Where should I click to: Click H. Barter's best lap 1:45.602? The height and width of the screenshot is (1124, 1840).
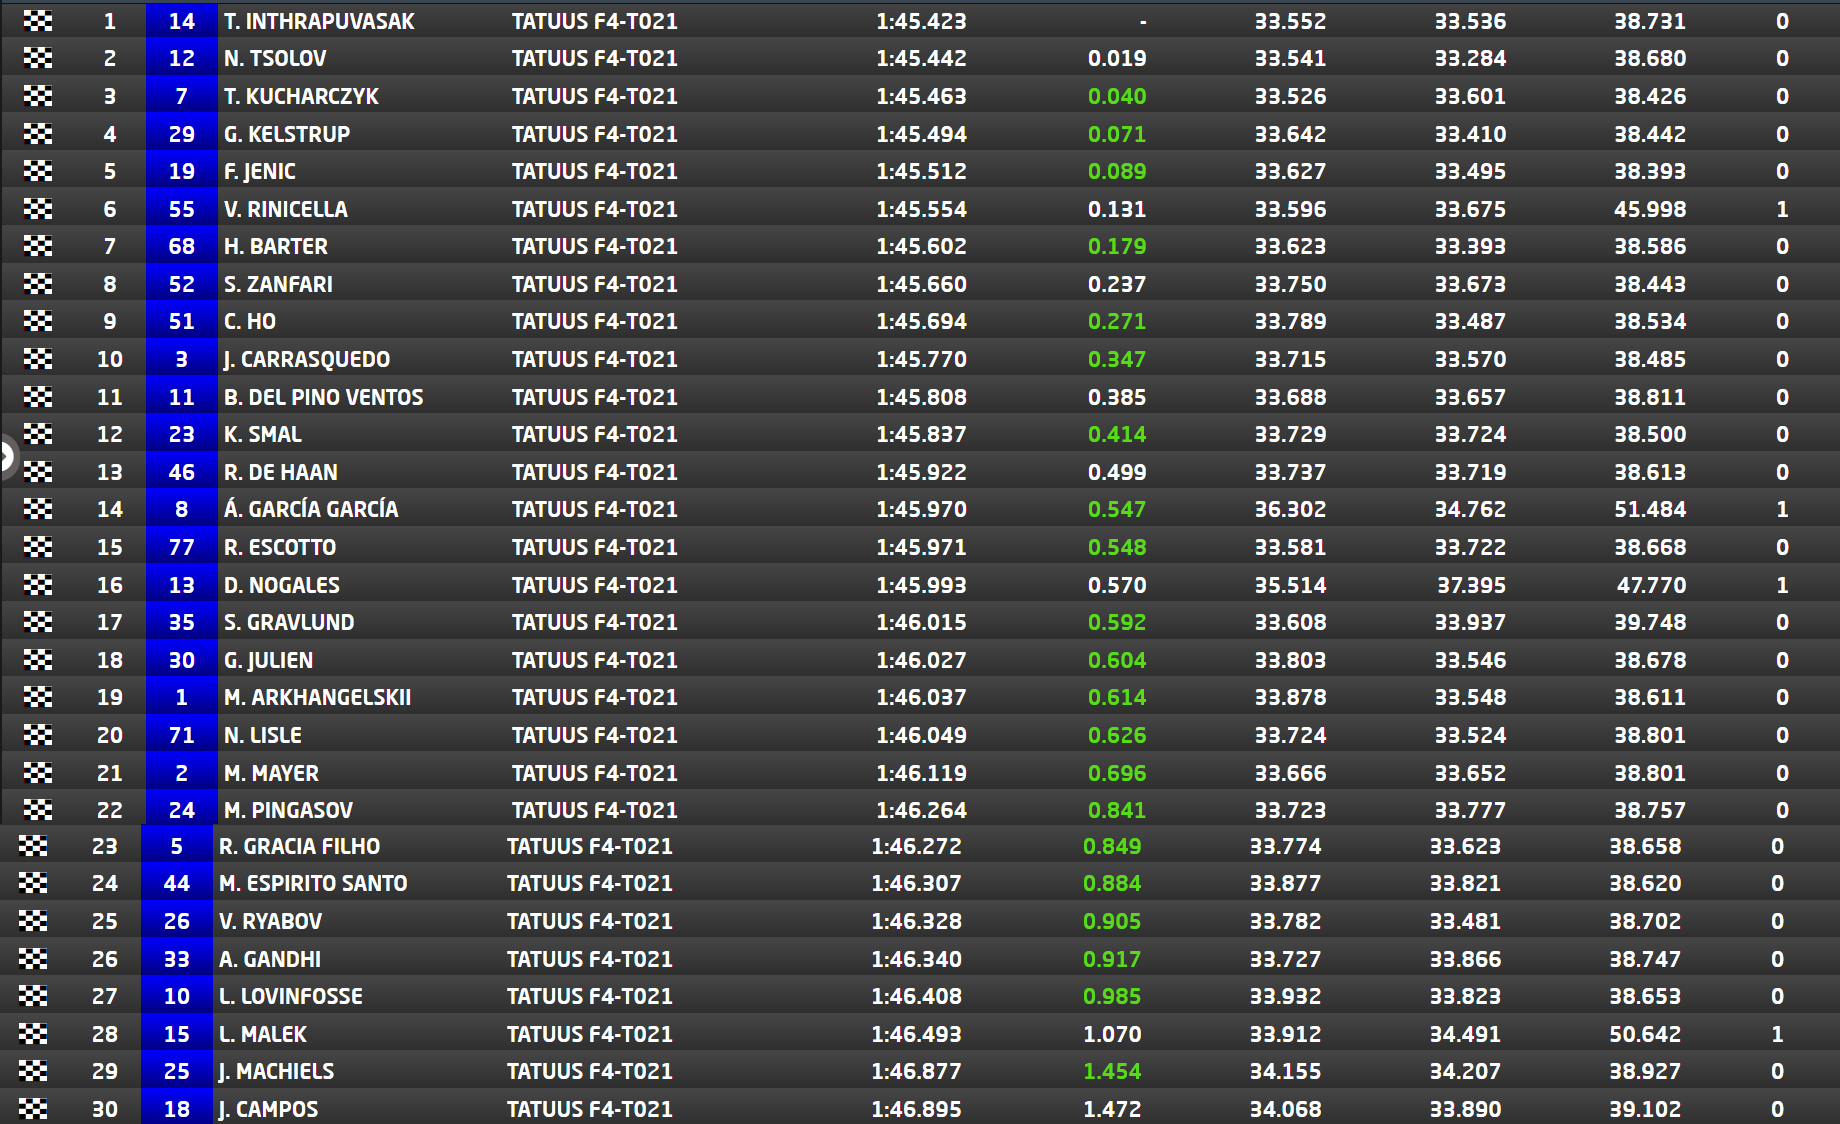click(x=921, y=247)
